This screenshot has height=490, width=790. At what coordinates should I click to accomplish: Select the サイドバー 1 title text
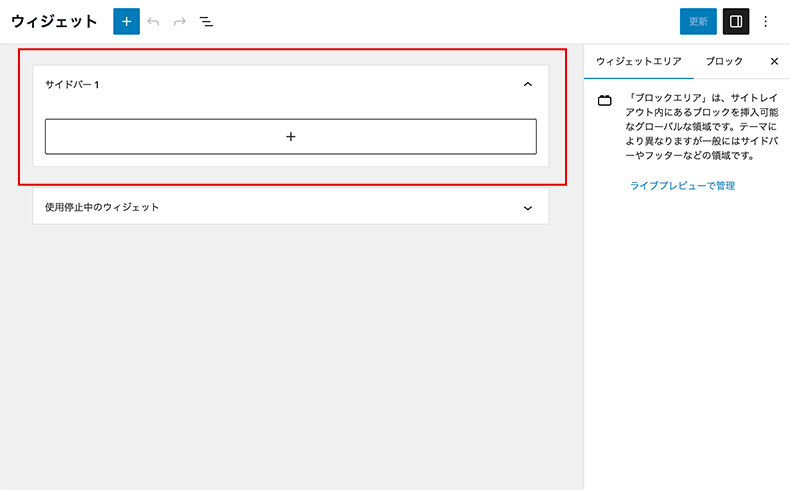[x=72, y=85]
